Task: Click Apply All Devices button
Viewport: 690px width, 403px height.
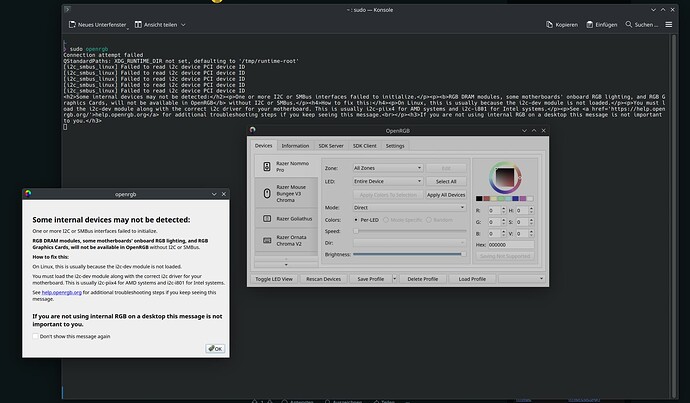Action: [x=446, y=194]
